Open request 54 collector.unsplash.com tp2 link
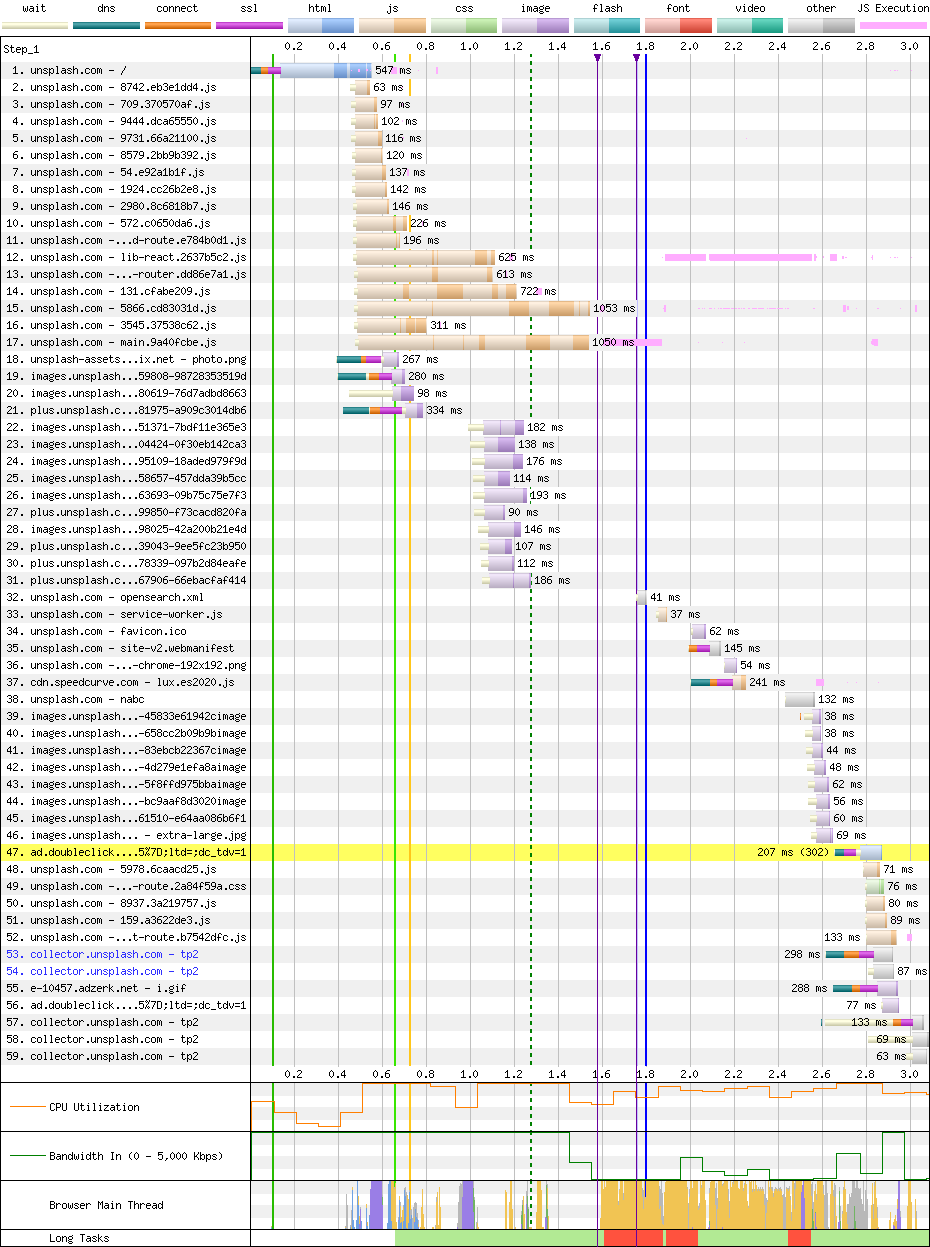Viewport: 930px width, 1247px height. coord(114,972)
